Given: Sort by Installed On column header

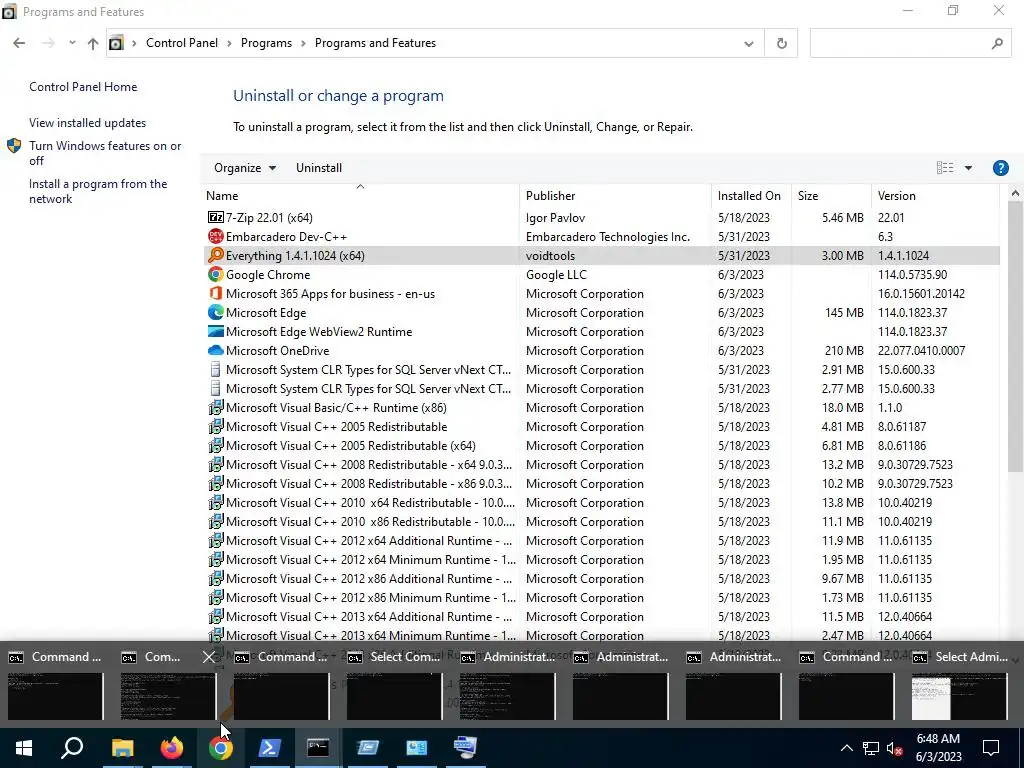Looking at the screenshot, I should coord(749,196).
